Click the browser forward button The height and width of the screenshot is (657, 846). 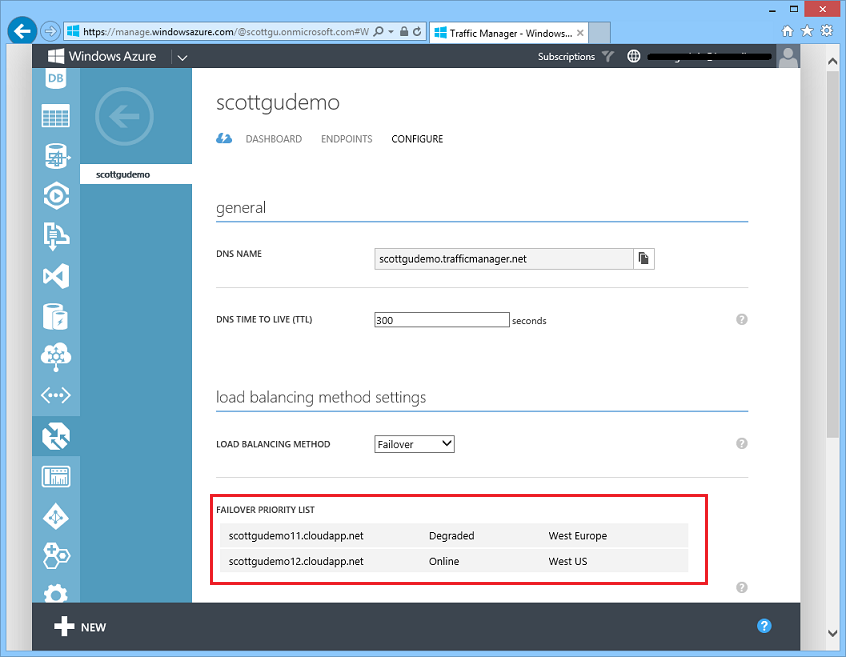click(x=50, y=31)
